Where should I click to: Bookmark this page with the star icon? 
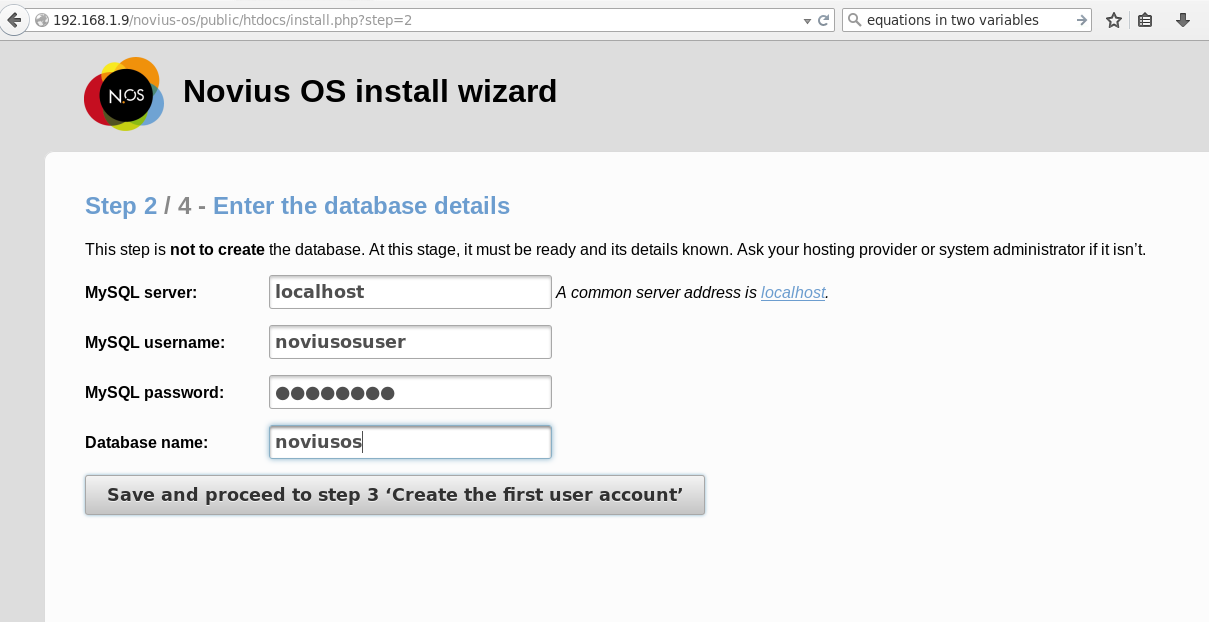tap(1114, 20)
